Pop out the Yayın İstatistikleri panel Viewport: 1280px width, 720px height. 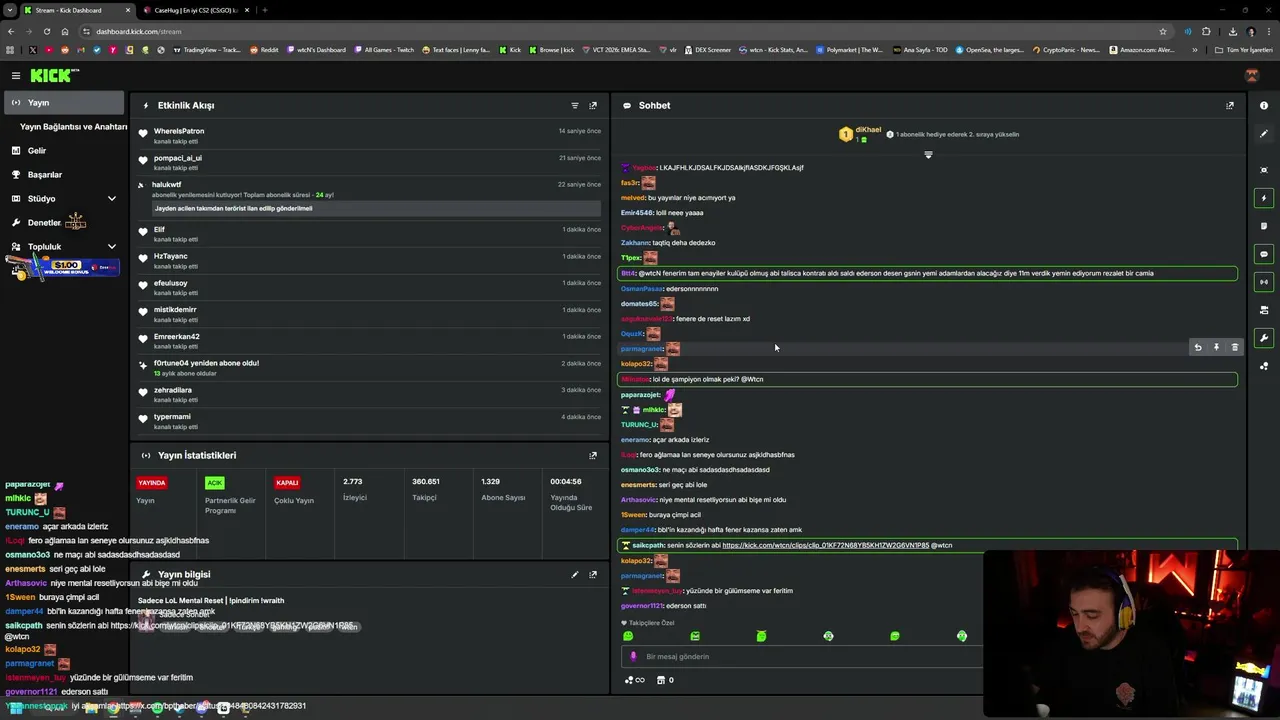point(593,455)
